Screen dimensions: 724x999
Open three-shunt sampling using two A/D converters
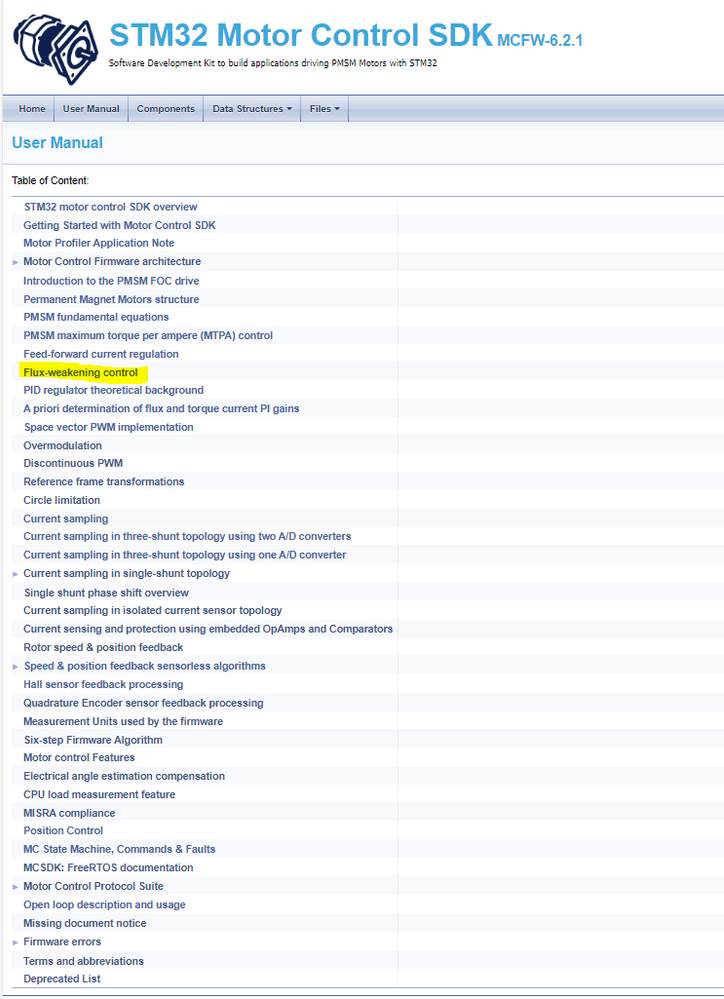pyautogui.click(x=187, y=536)
